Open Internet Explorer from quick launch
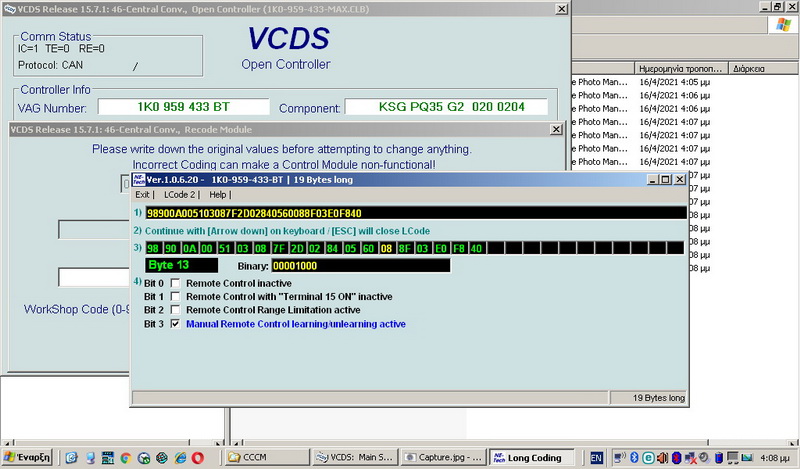The image size is (800, 469). click(180, 458)
